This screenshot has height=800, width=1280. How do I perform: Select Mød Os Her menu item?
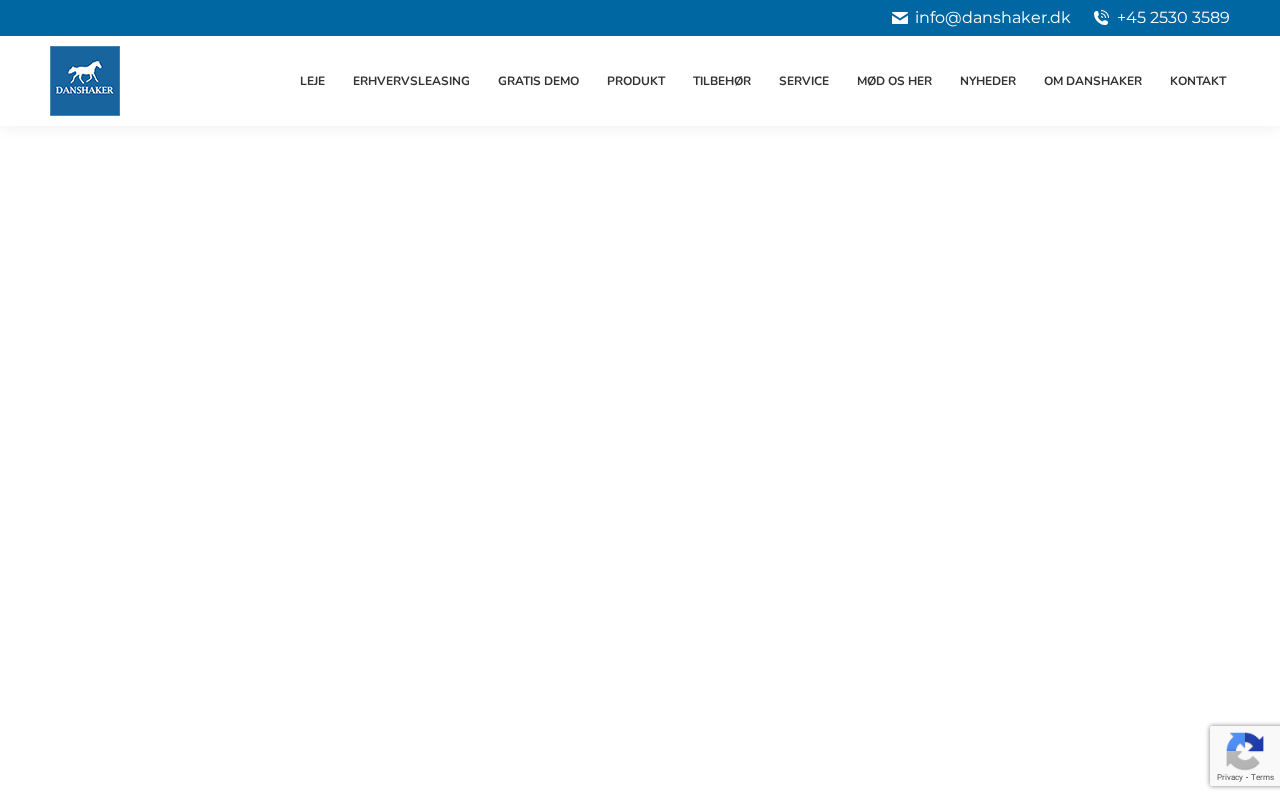click(x=894, y=81)
